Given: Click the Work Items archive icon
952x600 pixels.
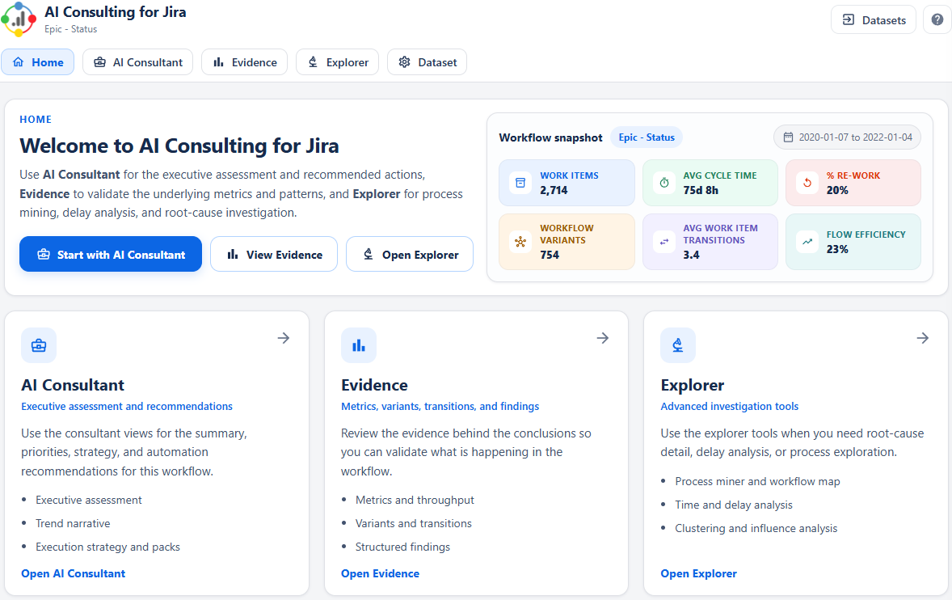Looking at the screenshot, I should [x=520, y=183].
